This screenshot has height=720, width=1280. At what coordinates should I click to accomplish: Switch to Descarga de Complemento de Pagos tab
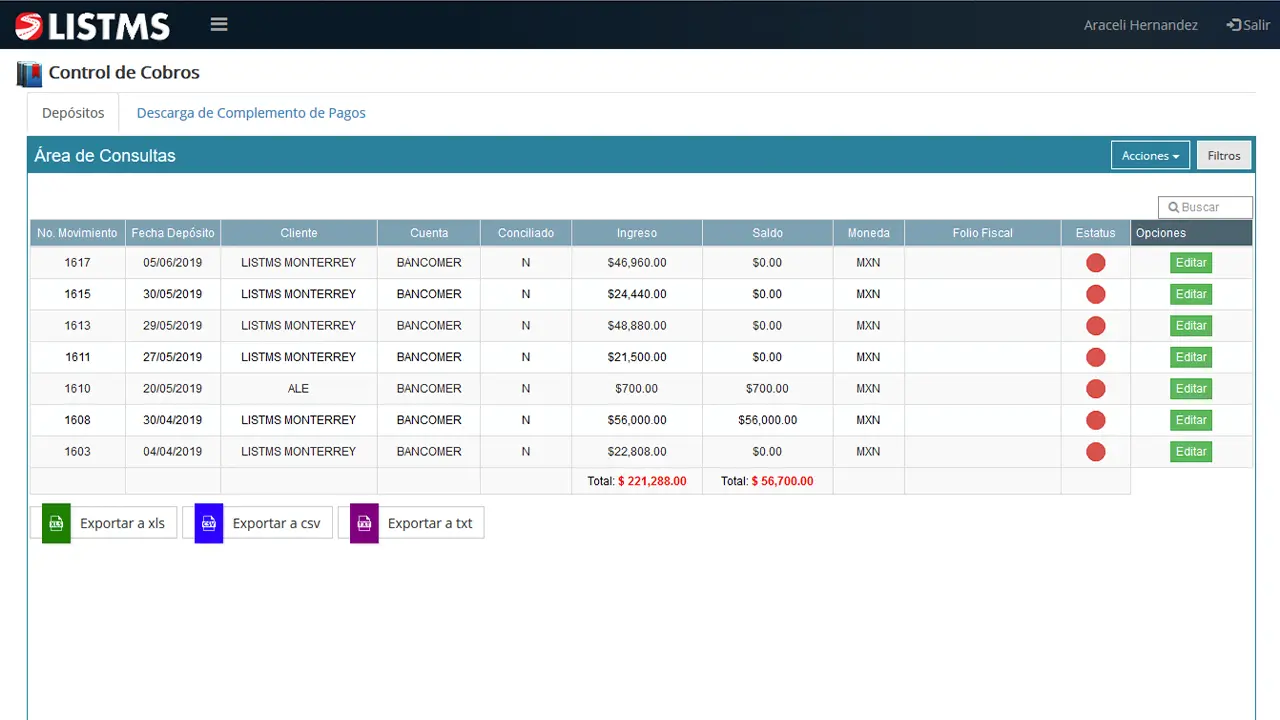(251, 113)
